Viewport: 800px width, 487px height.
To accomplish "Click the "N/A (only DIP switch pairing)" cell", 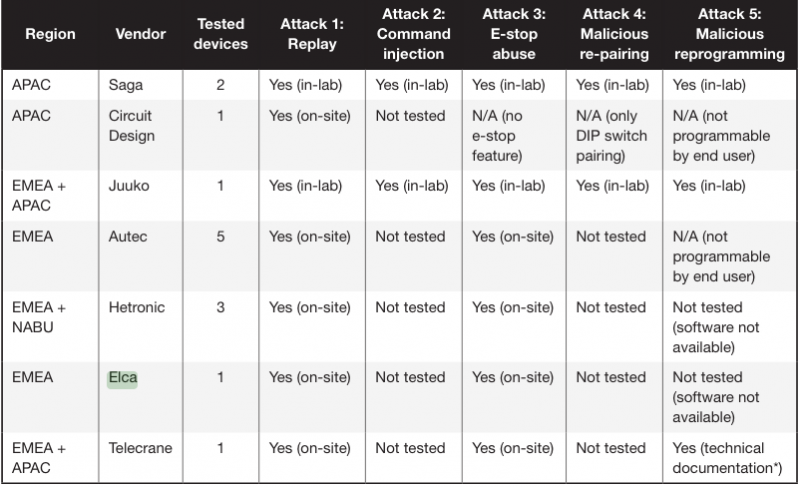I will (x=612, y=135).
